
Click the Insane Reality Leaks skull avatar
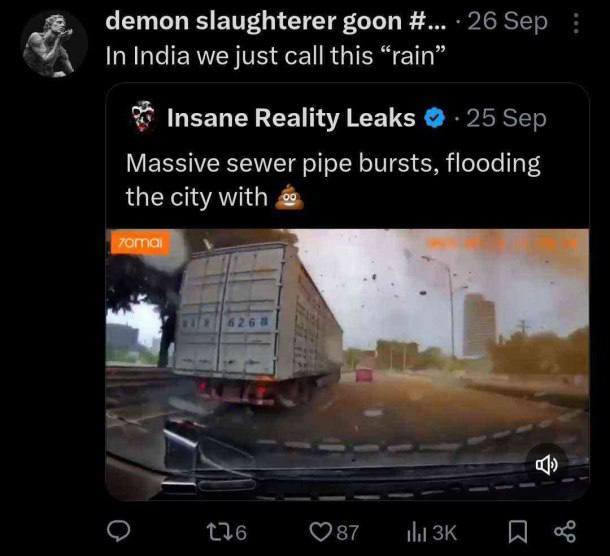pos(144,118)
